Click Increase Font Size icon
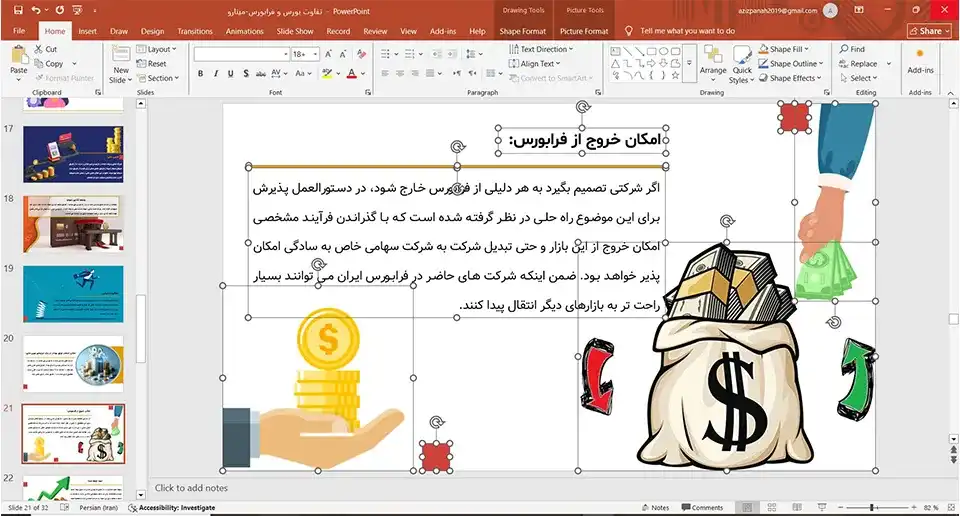 pyautogui.click(x=328, y=54)
